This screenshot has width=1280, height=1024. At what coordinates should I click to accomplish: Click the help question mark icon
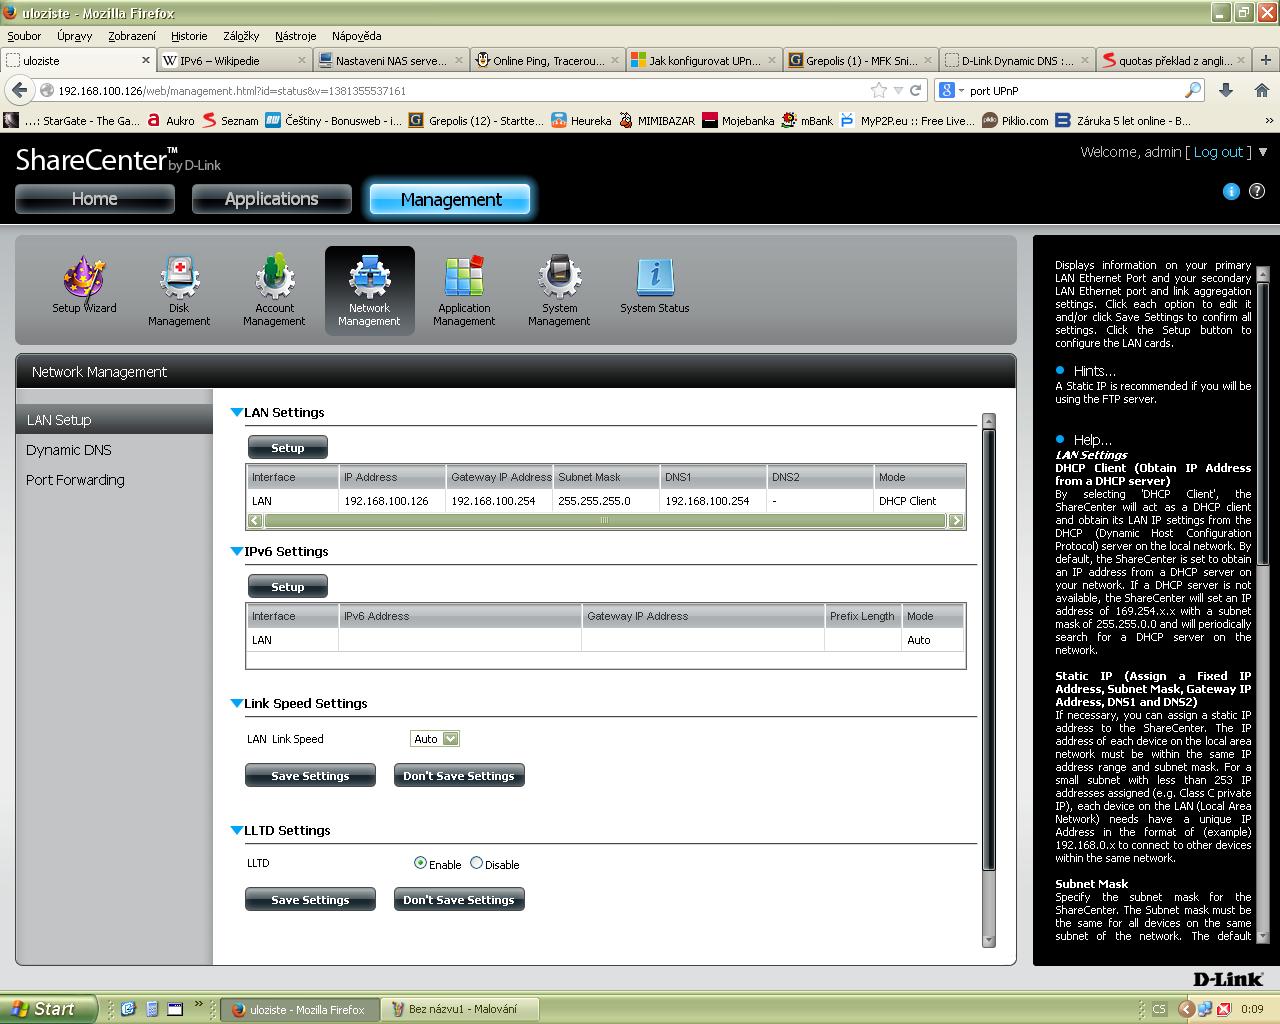(1257, 191)
